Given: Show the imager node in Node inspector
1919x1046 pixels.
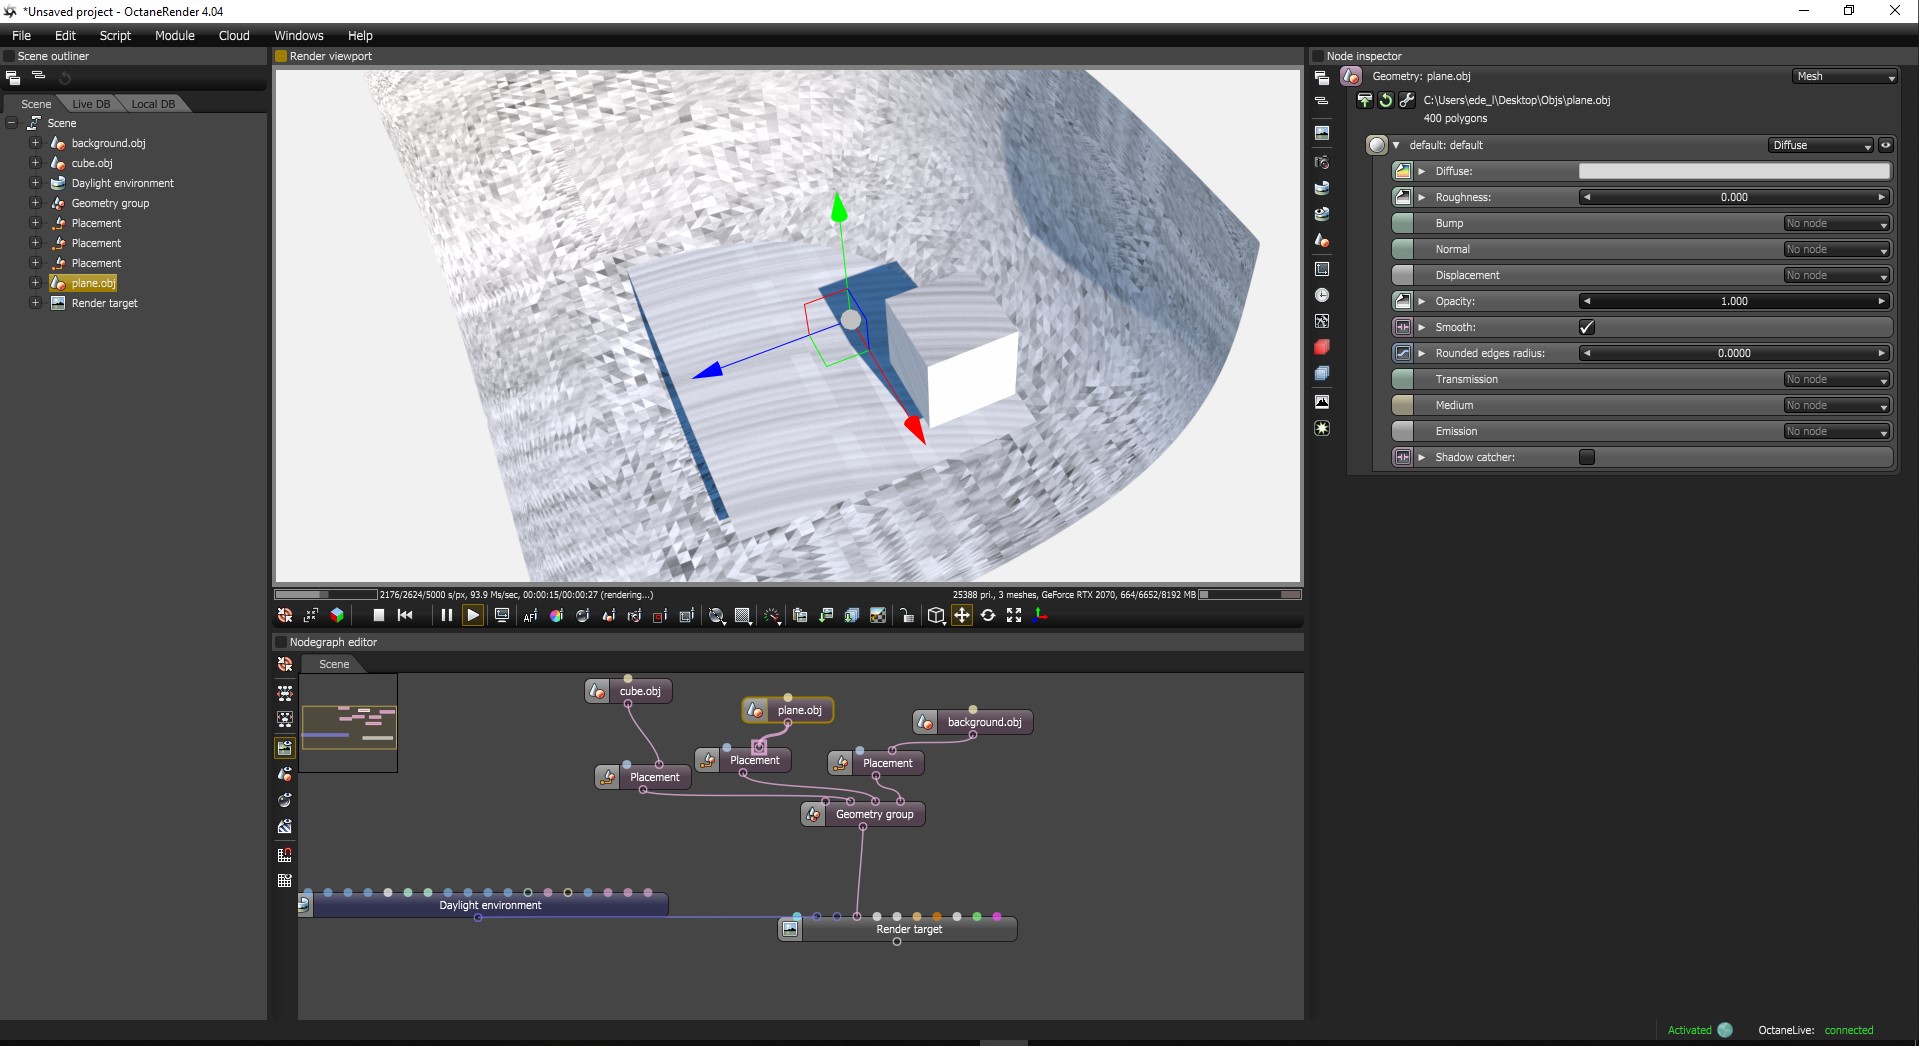Looking at the screenshot, I should [1322, 402].
